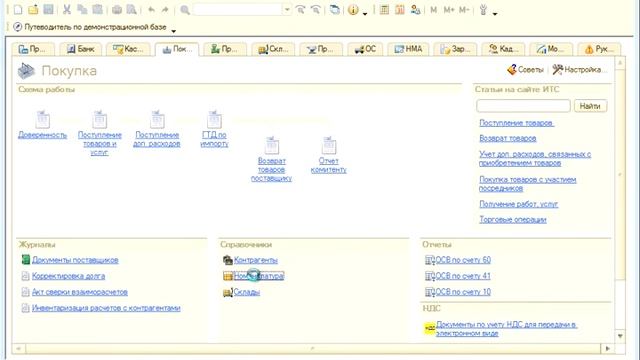The height and width of the screenshot is (360, 640).
Task: Expand the toolbar search field dropdown
Action: click(x=287, y=9)
